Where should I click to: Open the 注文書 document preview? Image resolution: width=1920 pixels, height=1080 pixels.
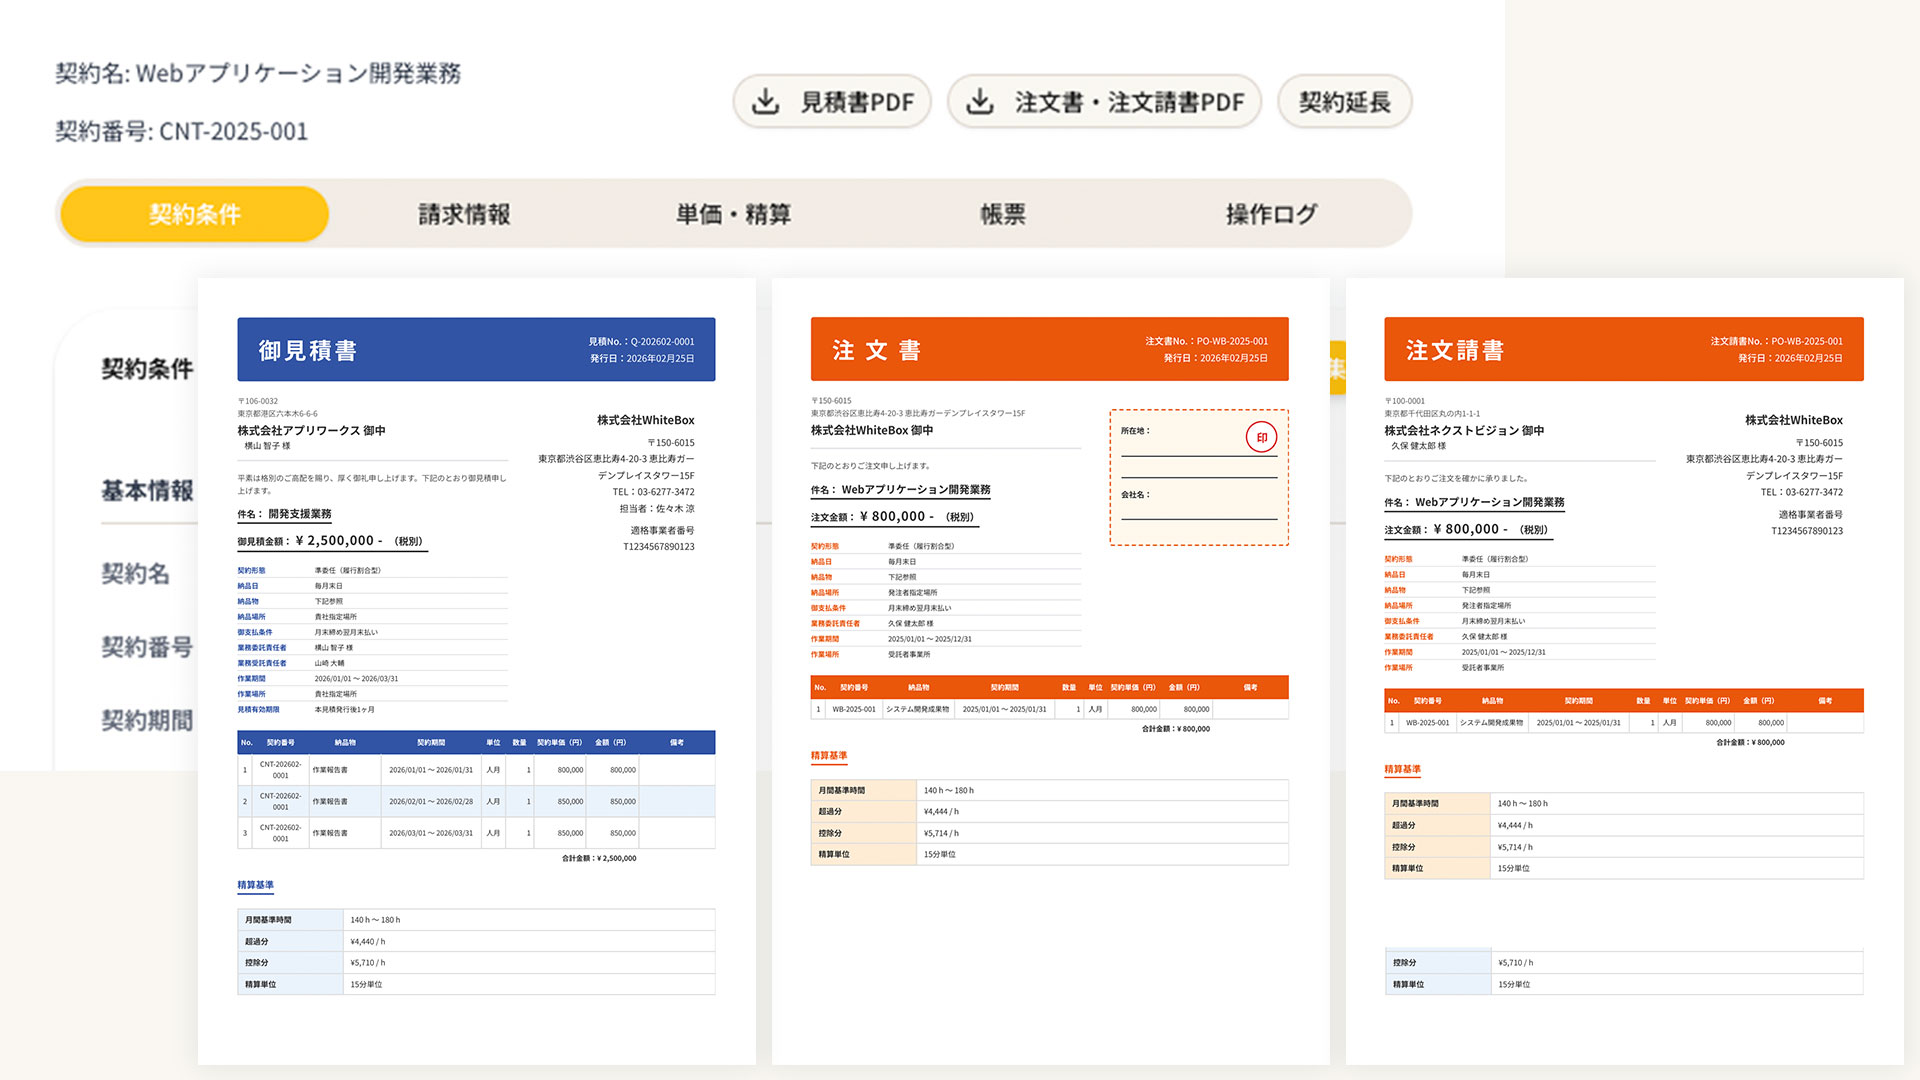(1050, 670)
